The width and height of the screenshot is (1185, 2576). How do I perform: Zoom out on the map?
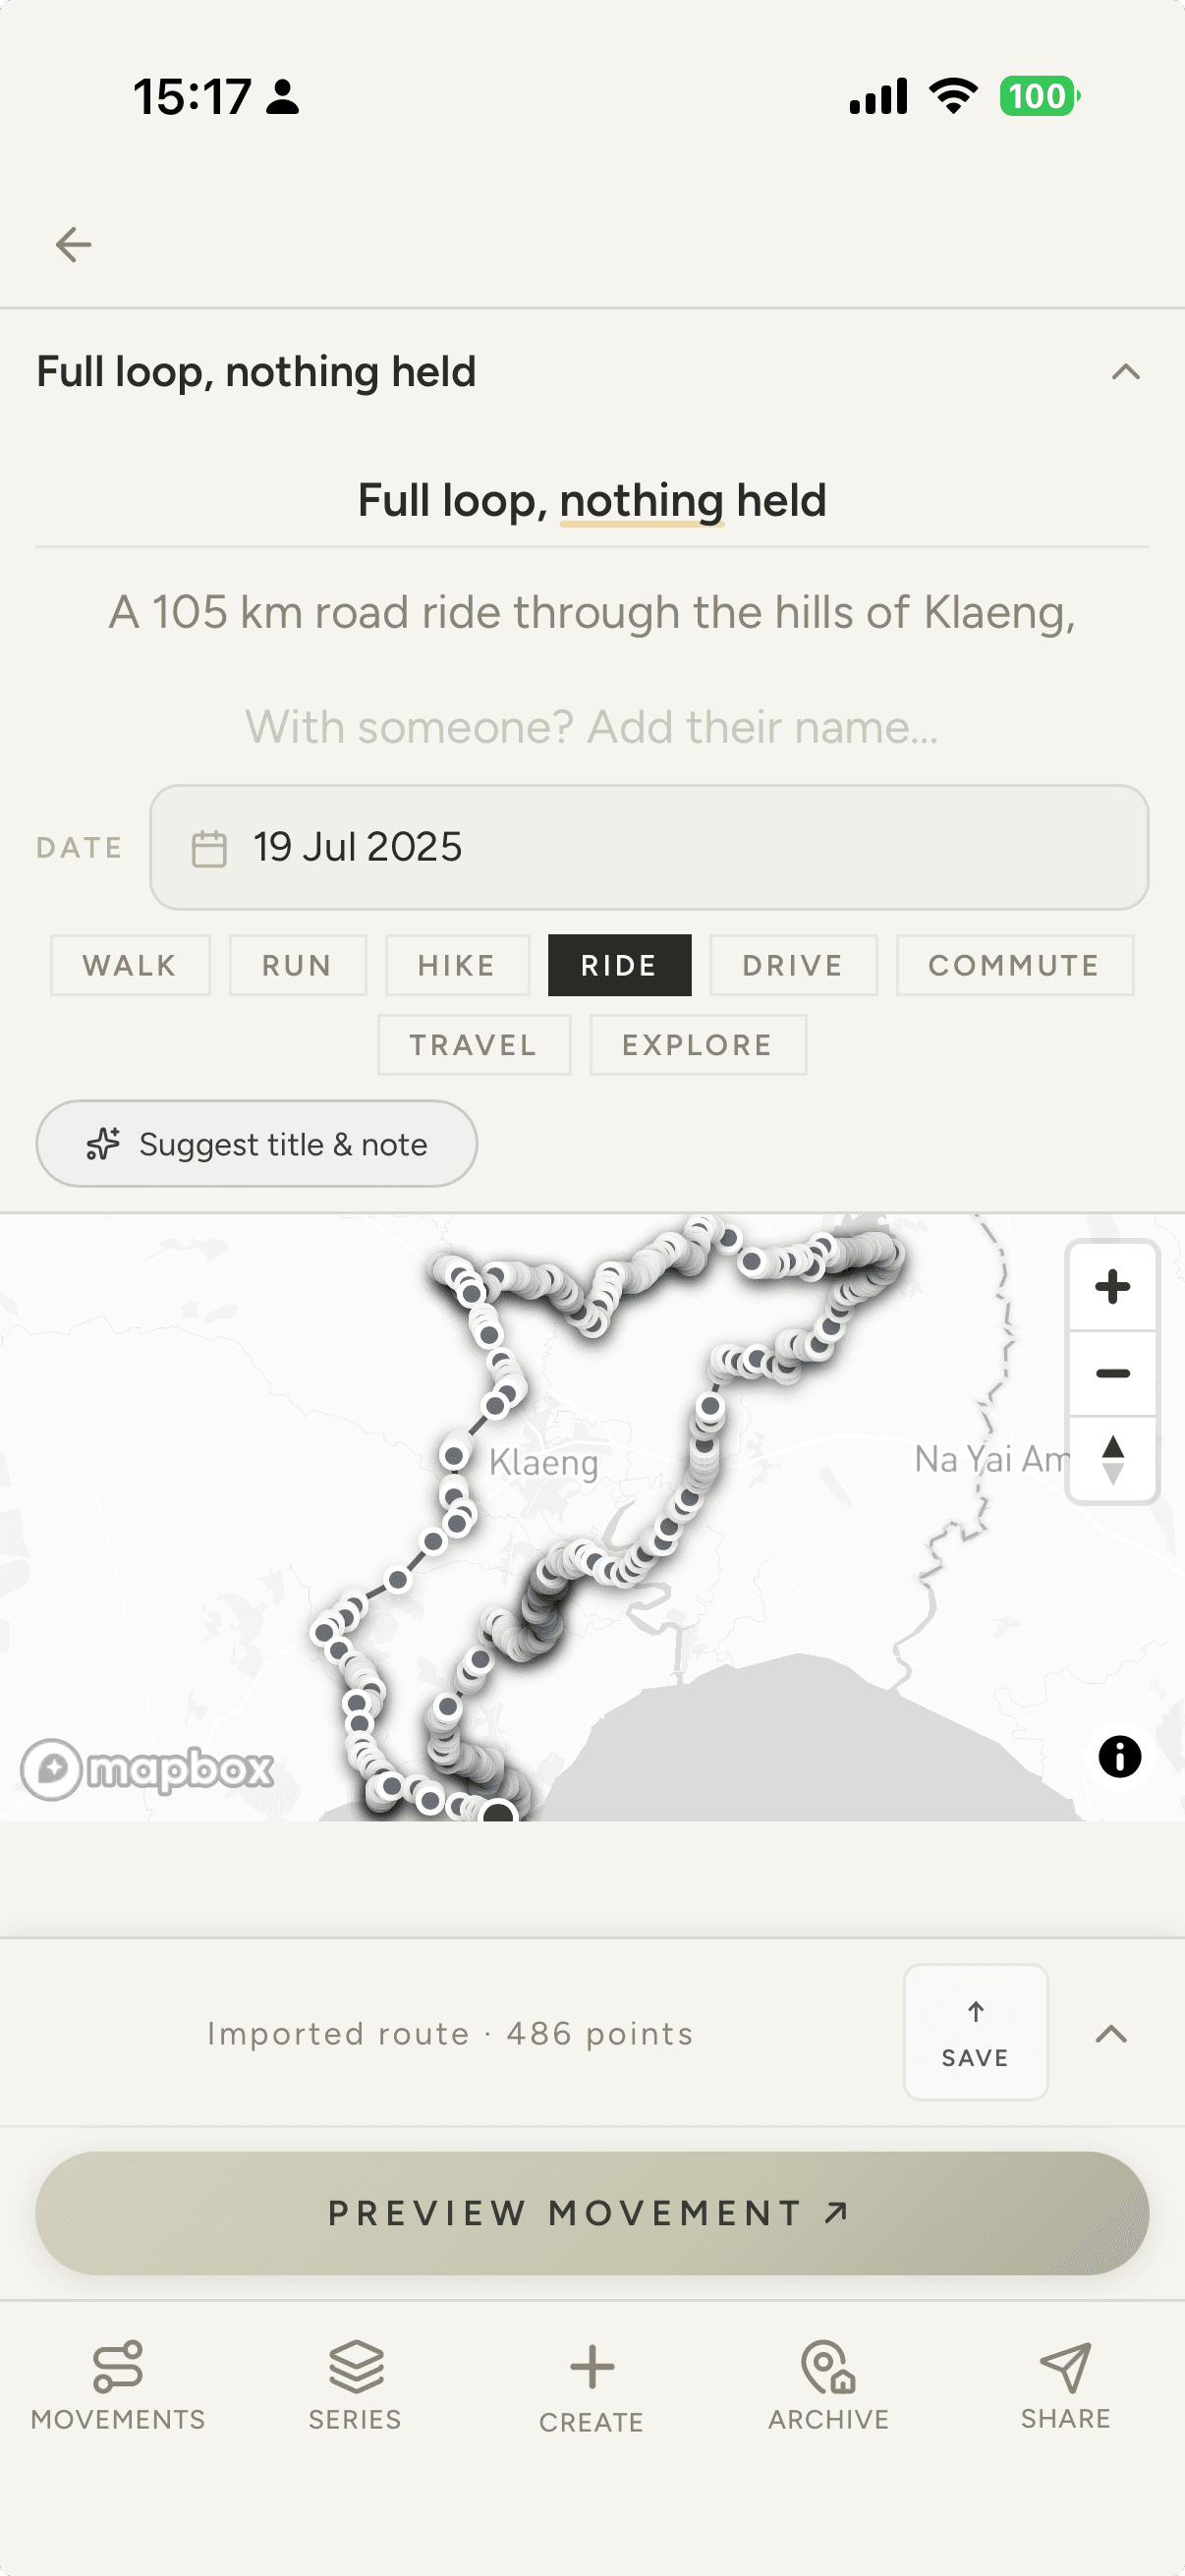coord(1112,1373)
